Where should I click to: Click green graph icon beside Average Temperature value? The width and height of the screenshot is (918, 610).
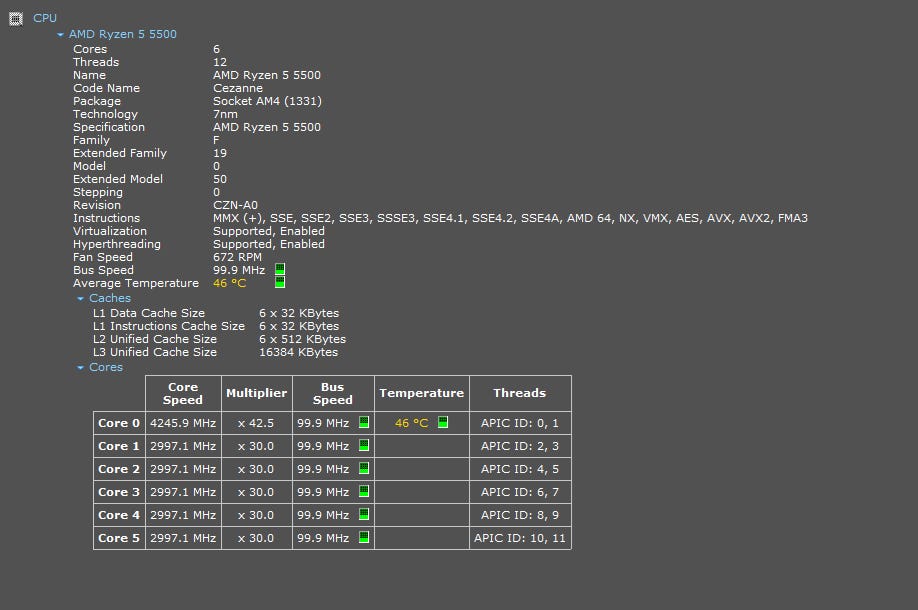click(x=280, y=283)
